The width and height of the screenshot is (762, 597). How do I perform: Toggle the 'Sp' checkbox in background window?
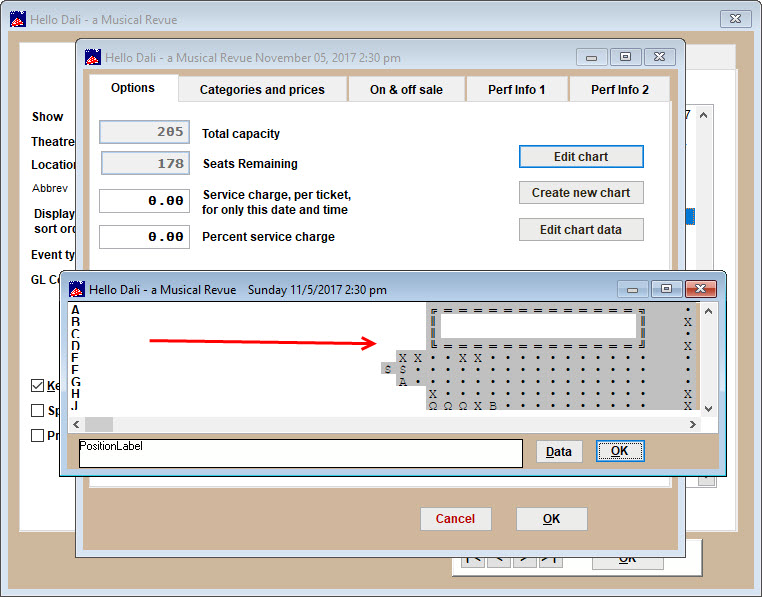pyautogui.click(x=37, y=410)
